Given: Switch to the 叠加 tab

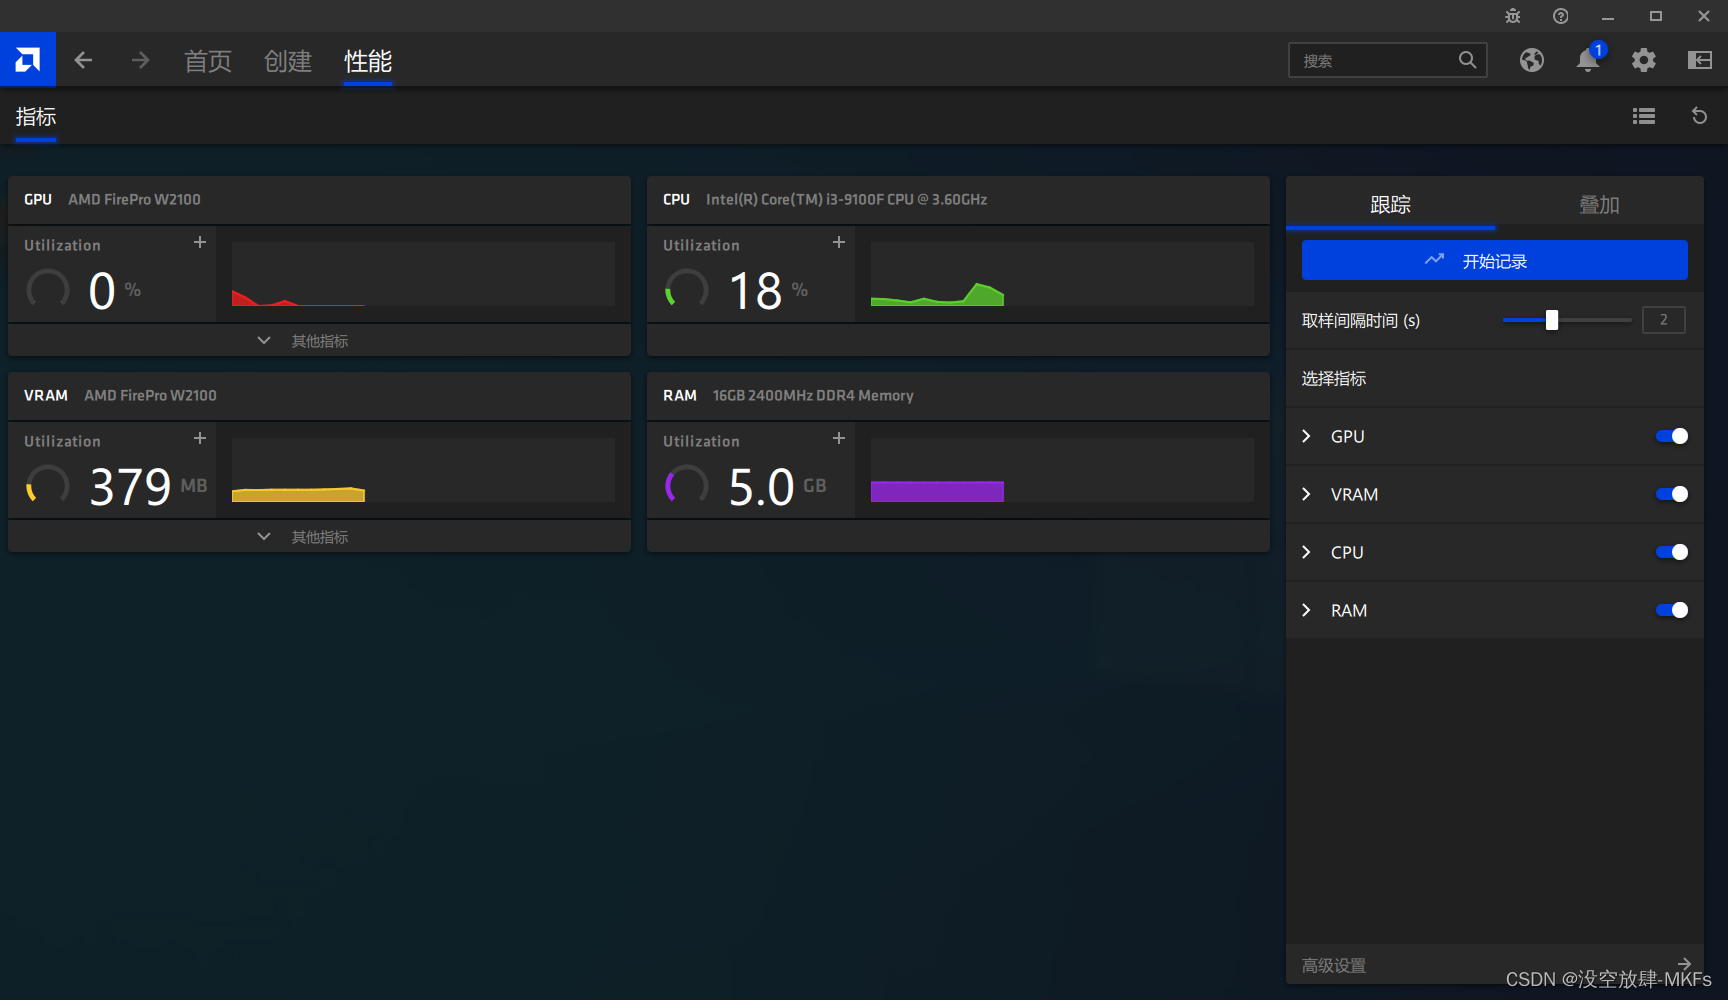Looking at the screenshot, I should [1599, 205].
